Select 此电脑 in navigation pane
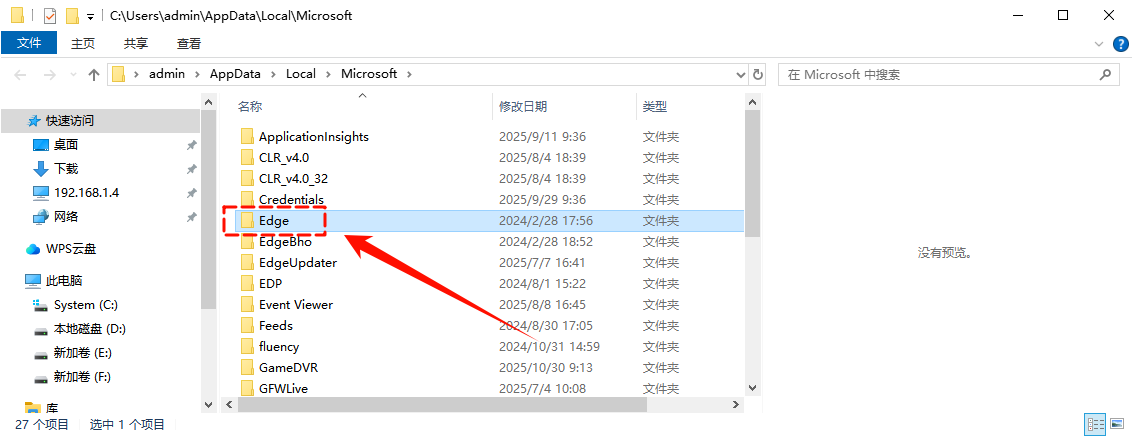The width and height of the screenshot is (1133, 437). [x=64, y=280]
